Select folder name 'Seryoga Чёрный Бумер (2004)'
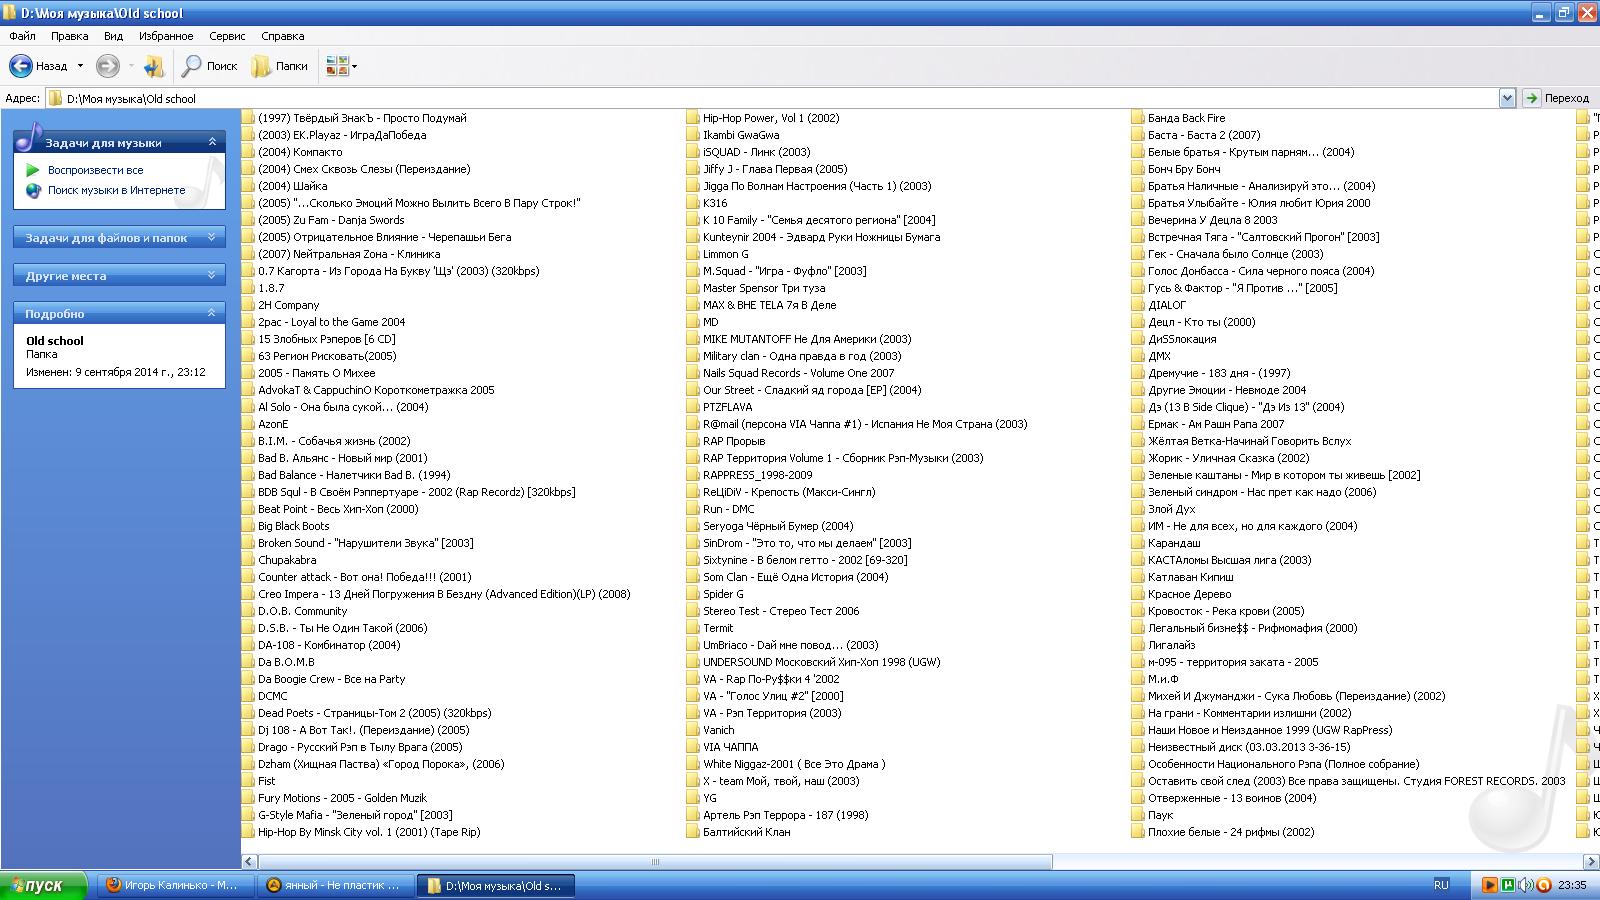The image size is (1600, 900). click(x=778, y=526)
